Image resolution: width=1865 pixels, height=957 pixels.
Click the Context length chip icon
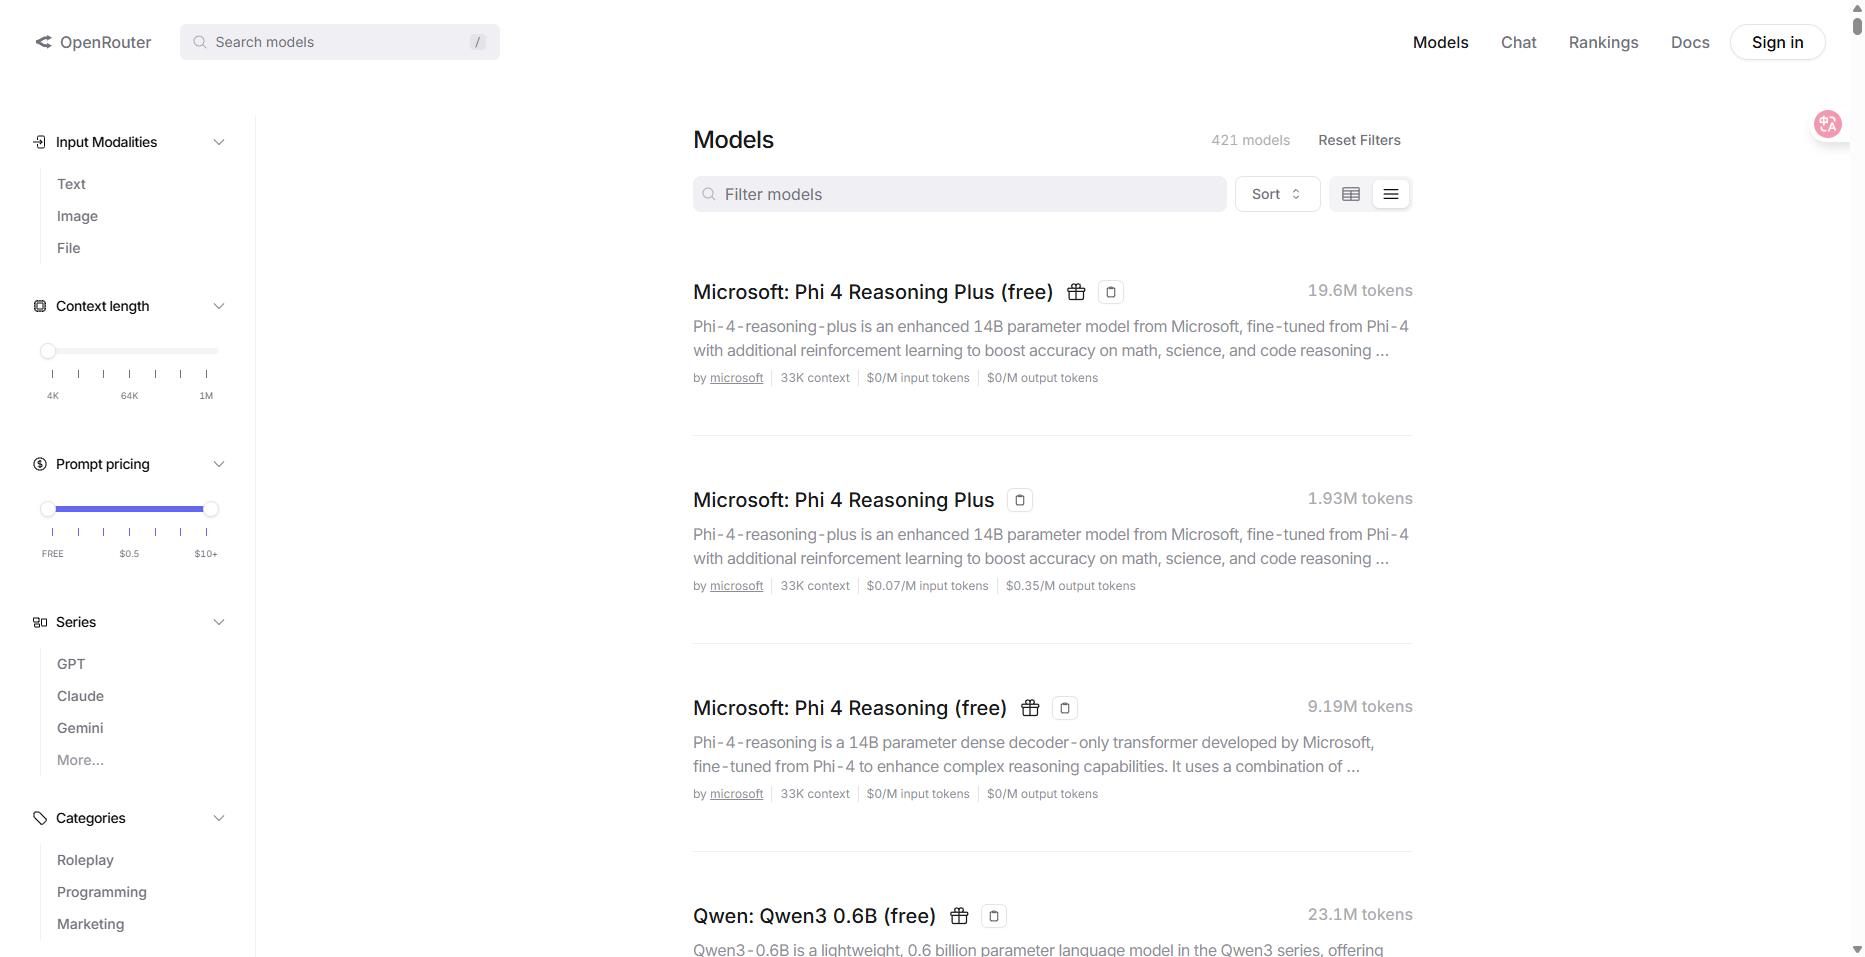tap(40, 306)
